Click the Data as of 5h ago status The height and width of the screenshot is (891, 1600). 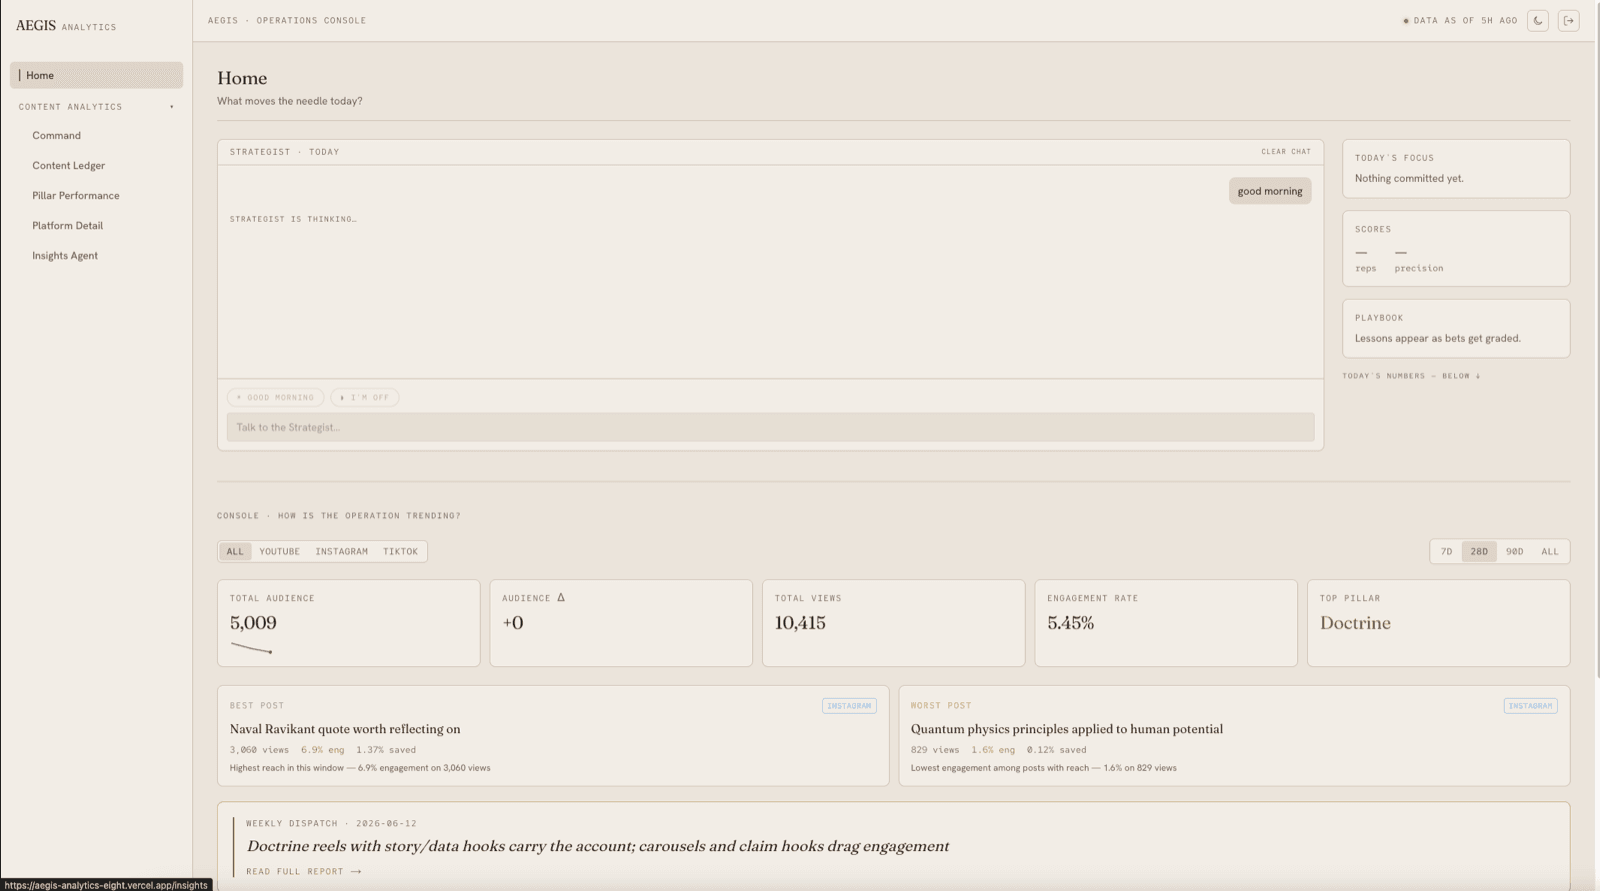(x=1461, y=20)
